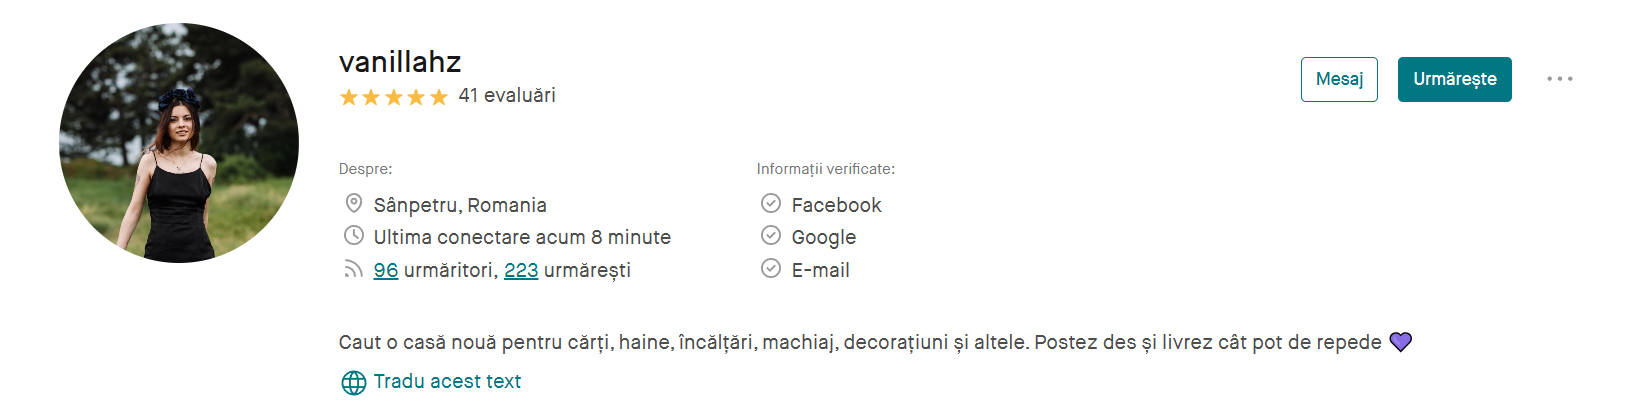This screenshot has width=1631, height=417.
Task: Follow user with Urmărește button
Action: pyautogui.click(x=1454, y=79)
